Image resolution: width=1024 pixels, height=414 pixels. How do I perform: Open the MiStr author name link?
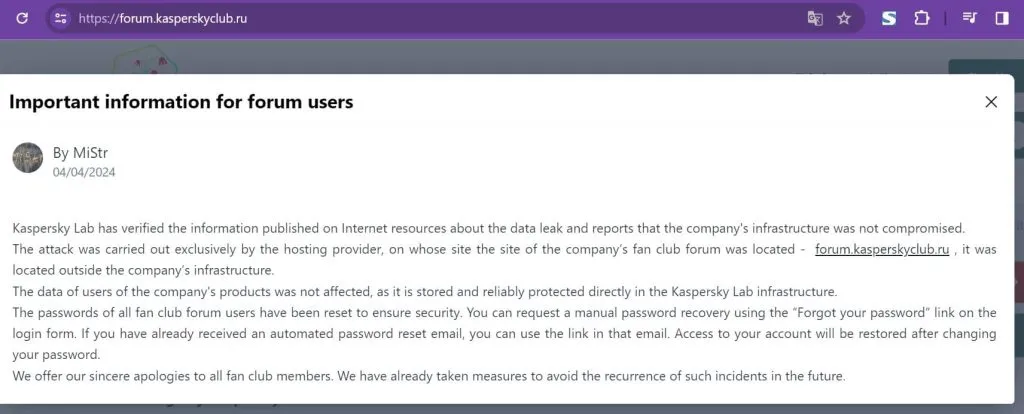click(x=80, y=152)
